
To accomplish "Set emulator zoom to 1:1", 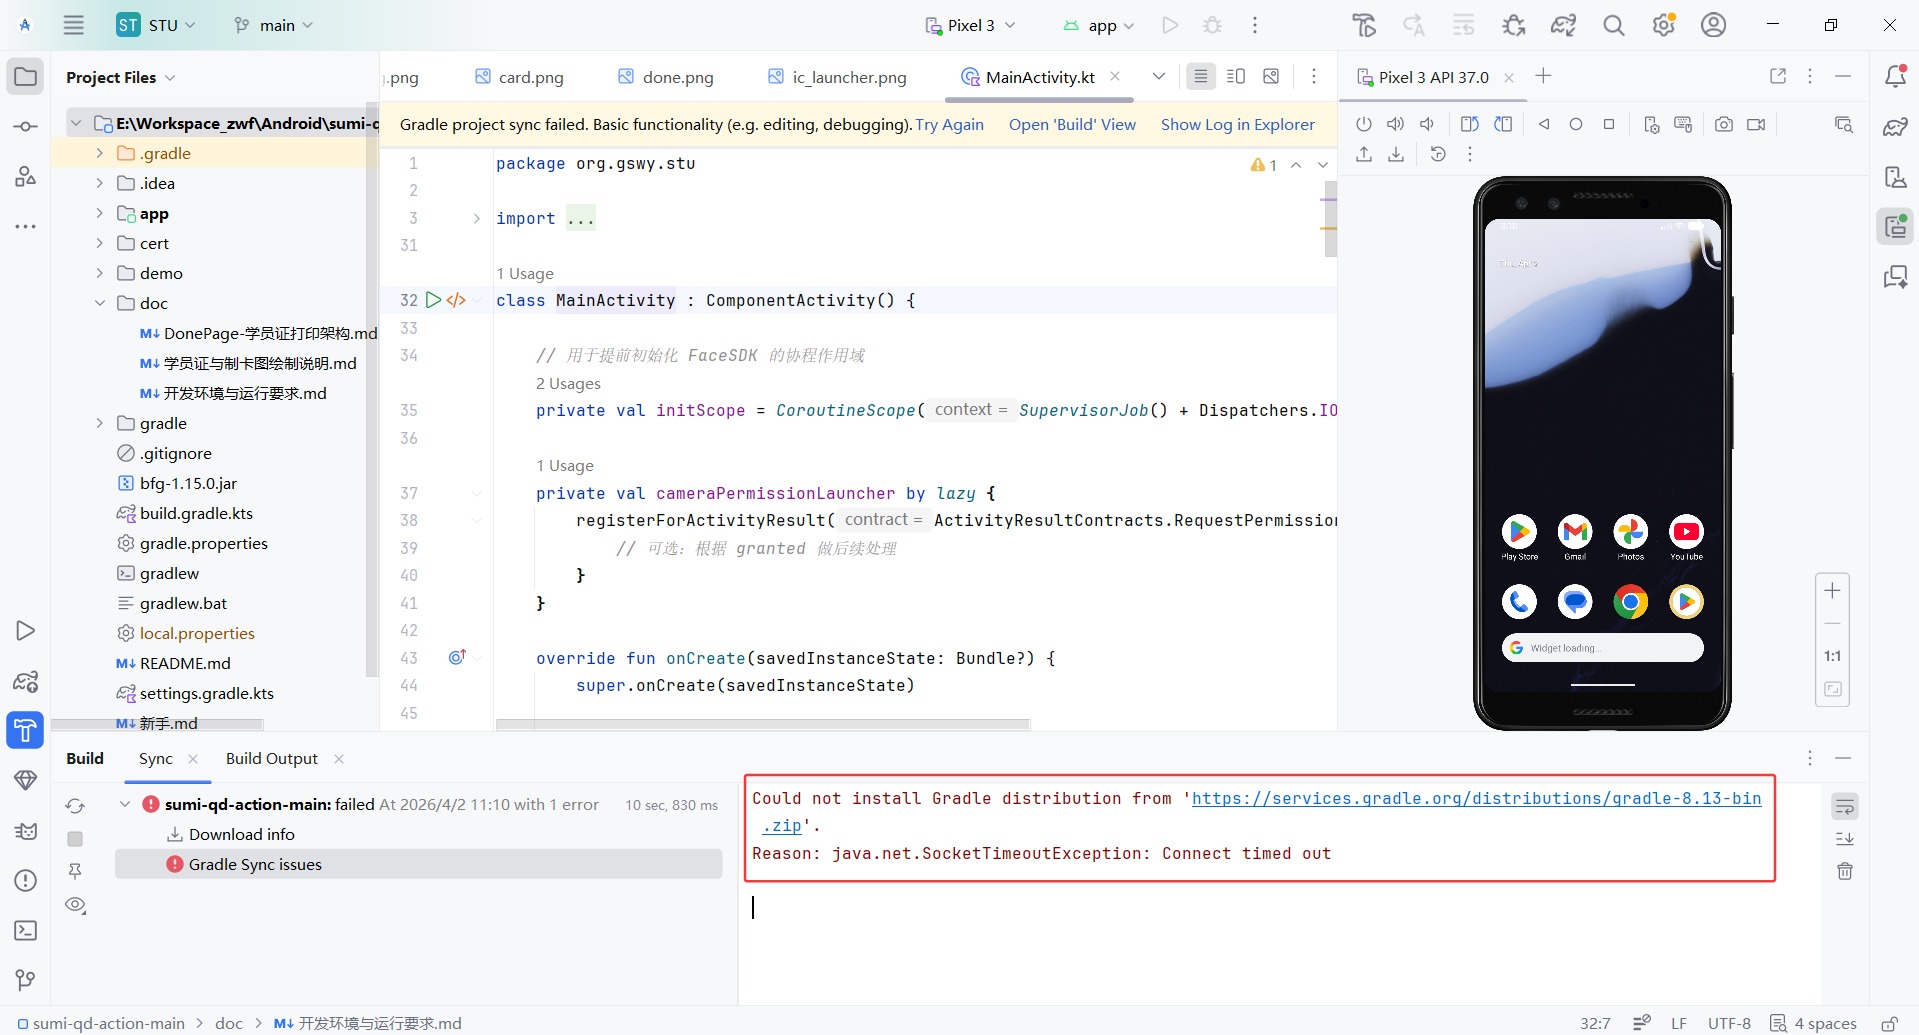I will pyautogui.click(x=1832, y=656).
